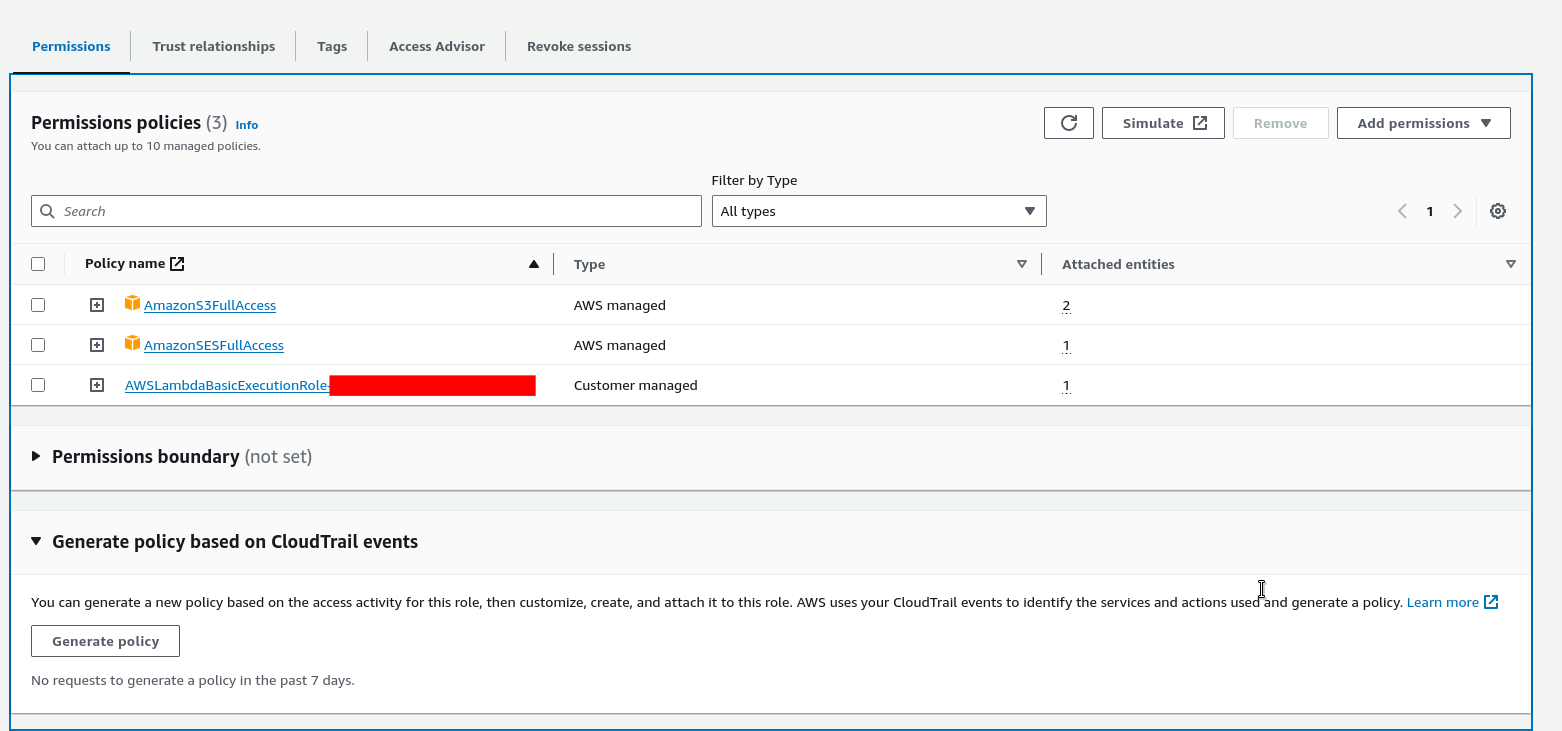
Task: Click attached entities count for AmazonSESFullAccess
Action: coord(1066,345)
